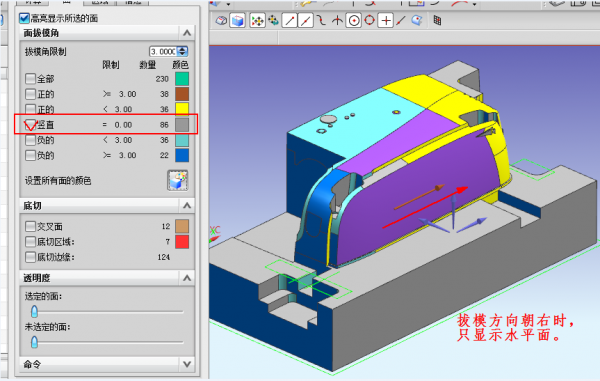Uncheck highlight selected faces checkbox
Image resolution: width=600 pixels, height=381 pixels.
[24, 18]
